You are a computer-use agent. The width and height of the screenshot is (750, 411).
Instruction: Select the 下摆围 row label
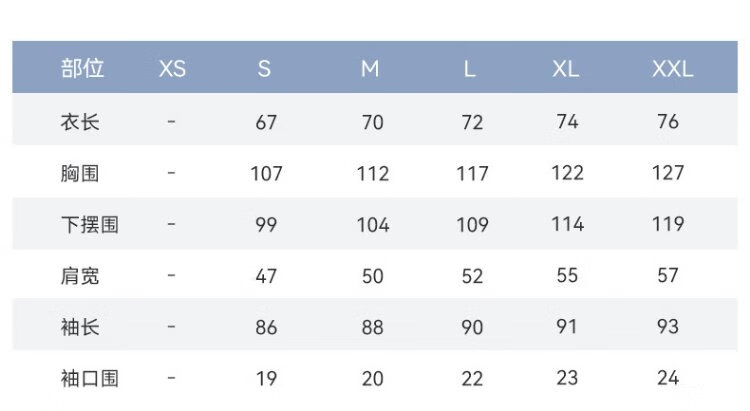[x=89, y=225]
